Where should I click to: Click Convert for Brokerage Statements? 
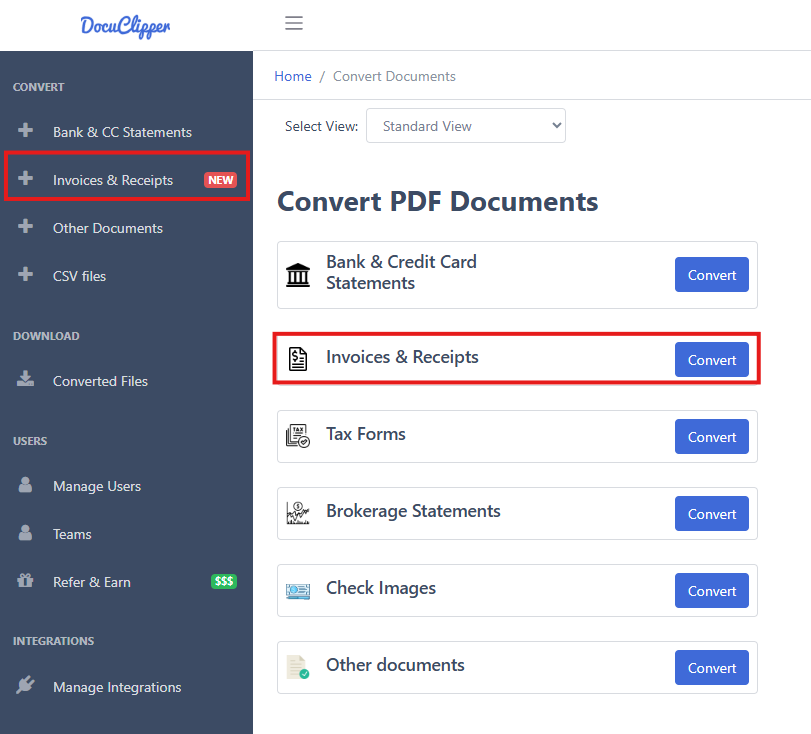712,514
